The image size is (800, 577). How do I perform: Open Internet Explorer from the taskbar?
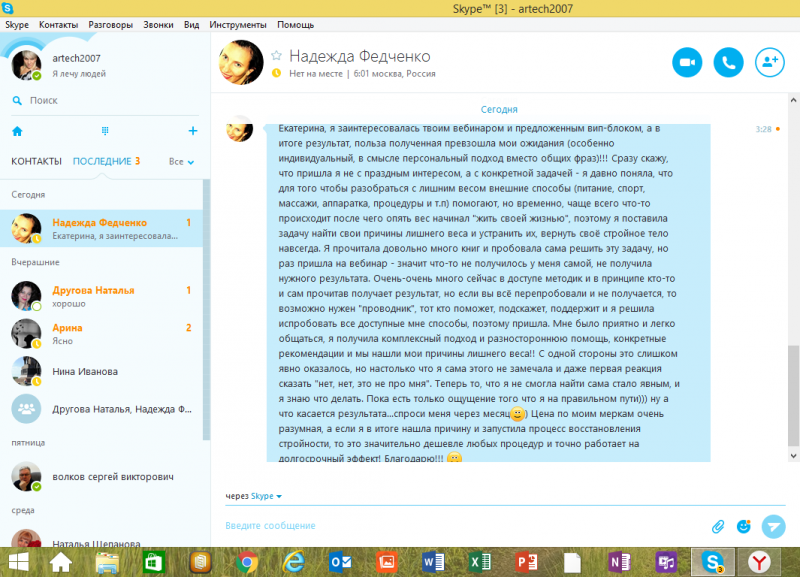click(x=294, y=562)
